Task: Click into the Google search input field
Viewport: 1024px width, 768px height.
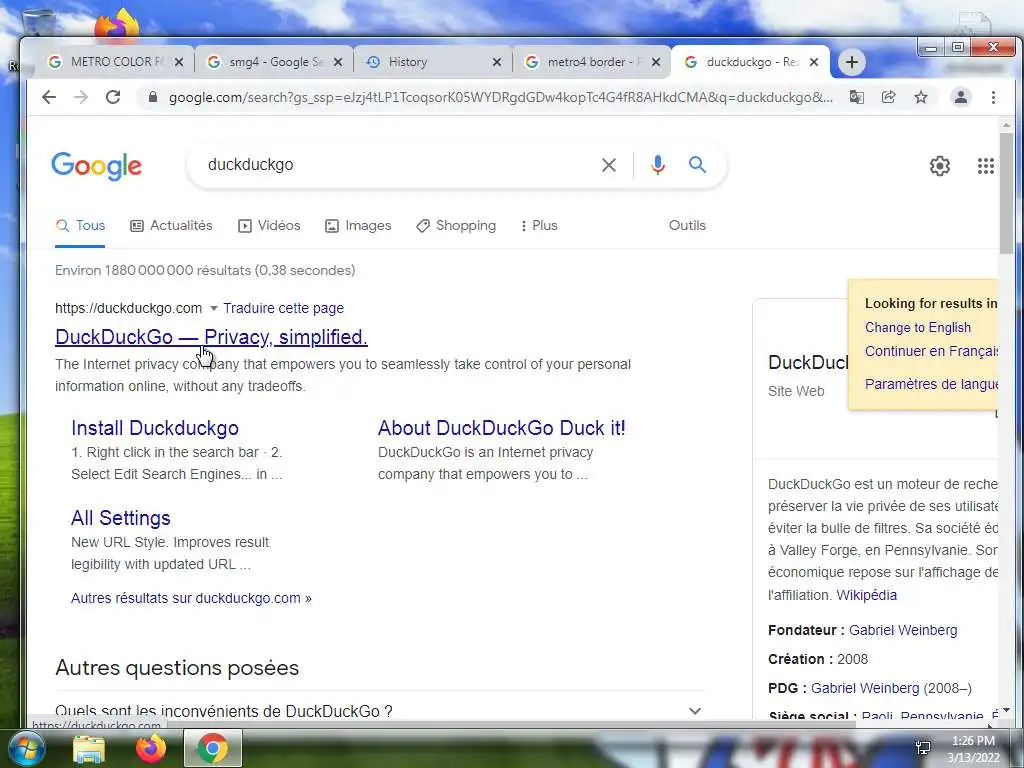Action: (x=398, y=165)
